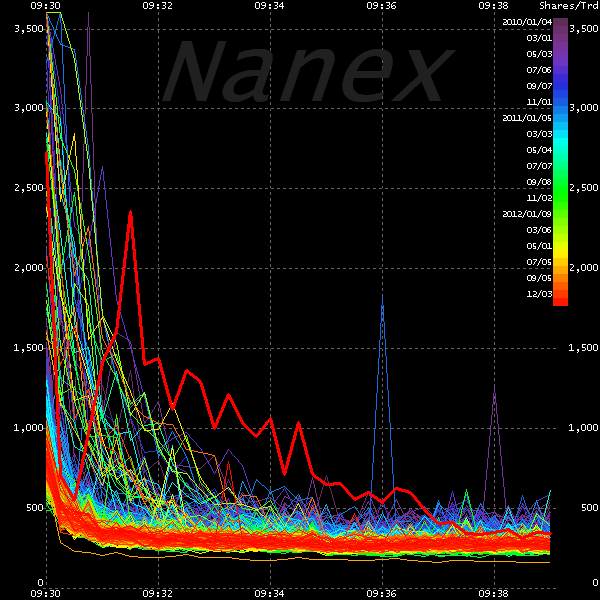Select legend date 11/02
The image size is (600, 600).
tap(539, 198)
